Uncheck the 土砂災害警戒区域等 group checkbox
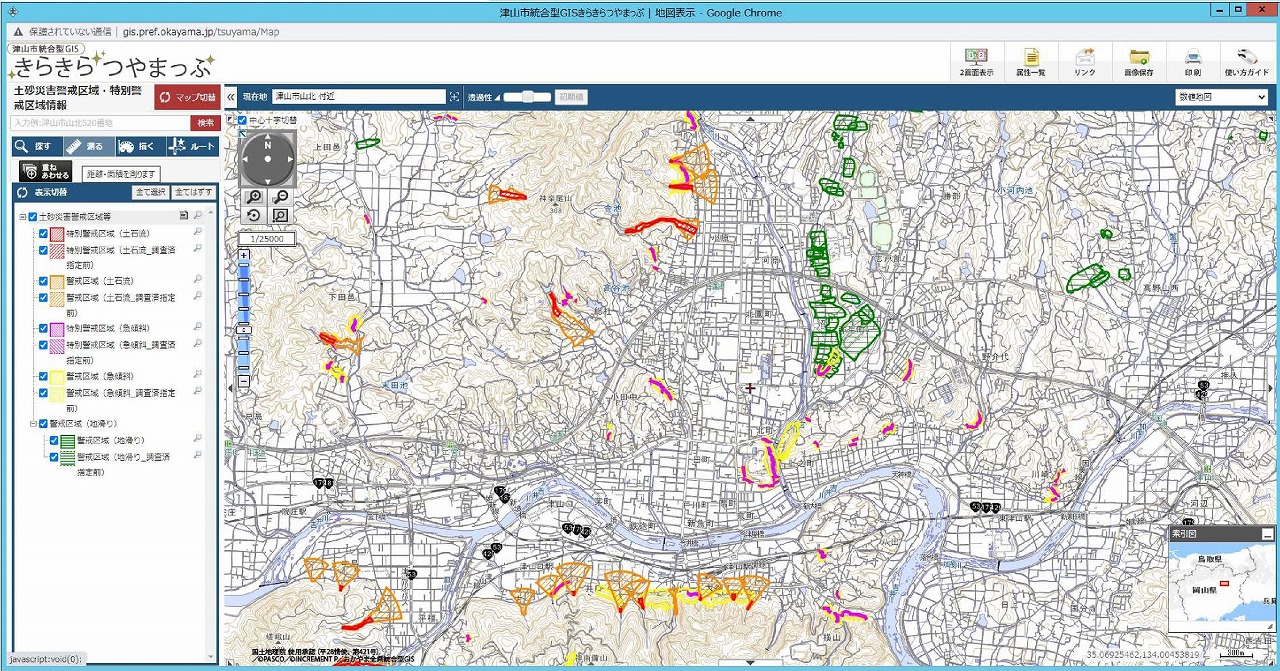The height and width of the screenshot is (671, 1280). tap(33, 217)
